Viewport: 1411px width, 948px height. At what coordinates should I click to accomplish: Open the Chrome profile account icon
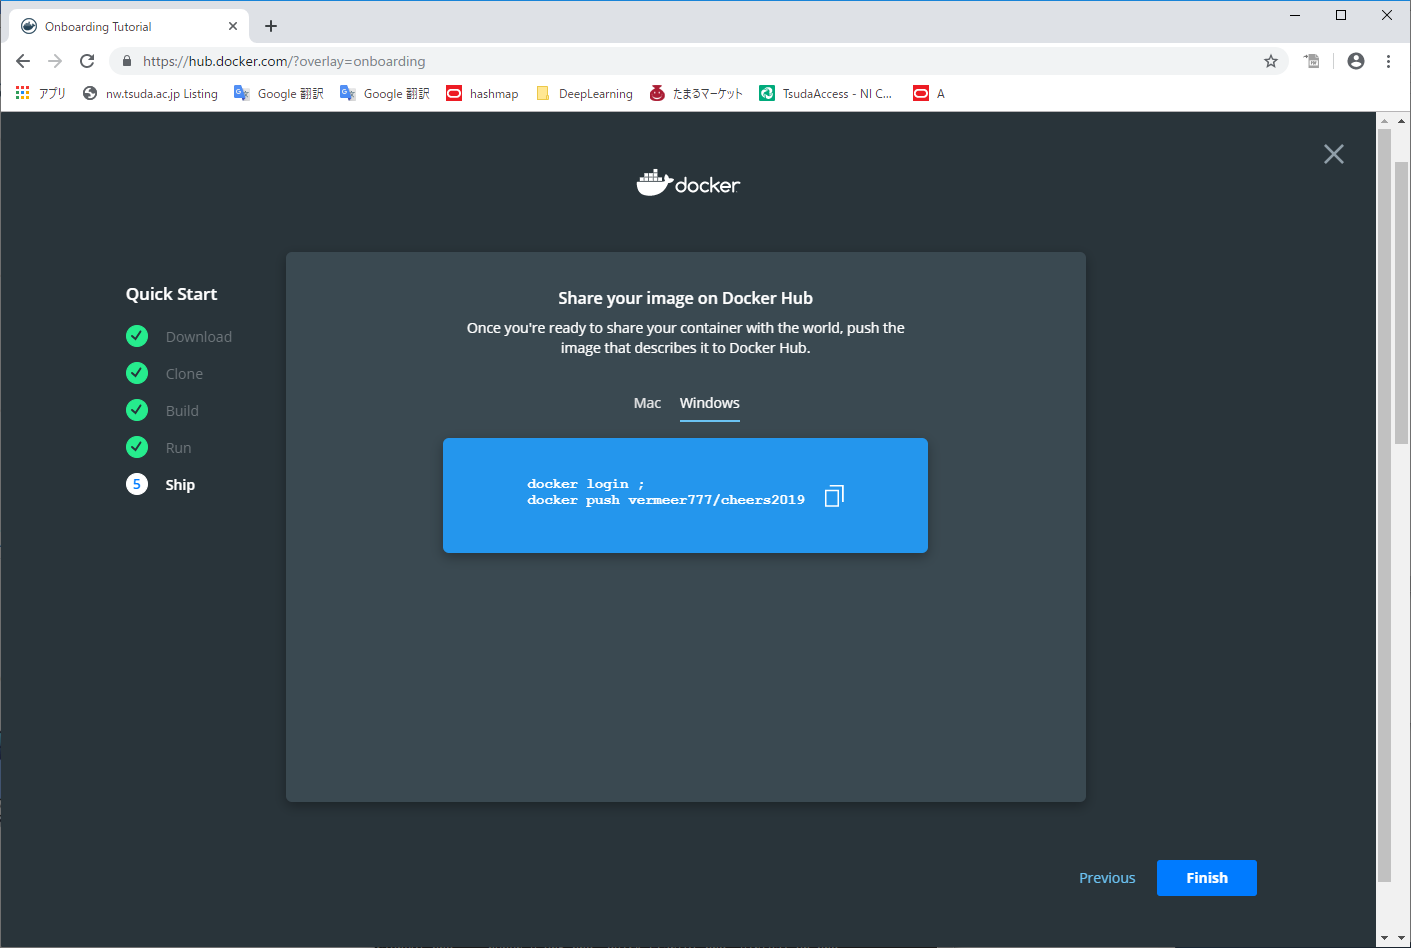(x=1355, y=61)
